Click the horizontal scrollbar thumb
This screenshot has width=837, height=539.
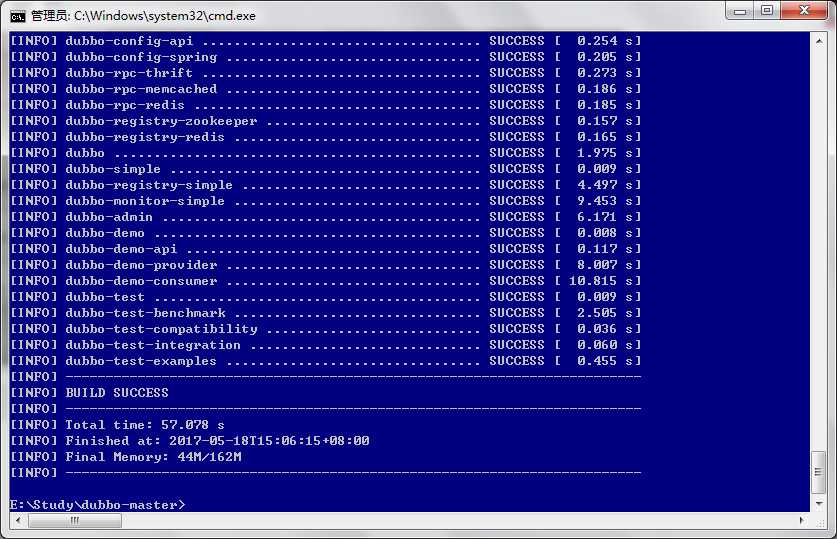pos(75,520)
